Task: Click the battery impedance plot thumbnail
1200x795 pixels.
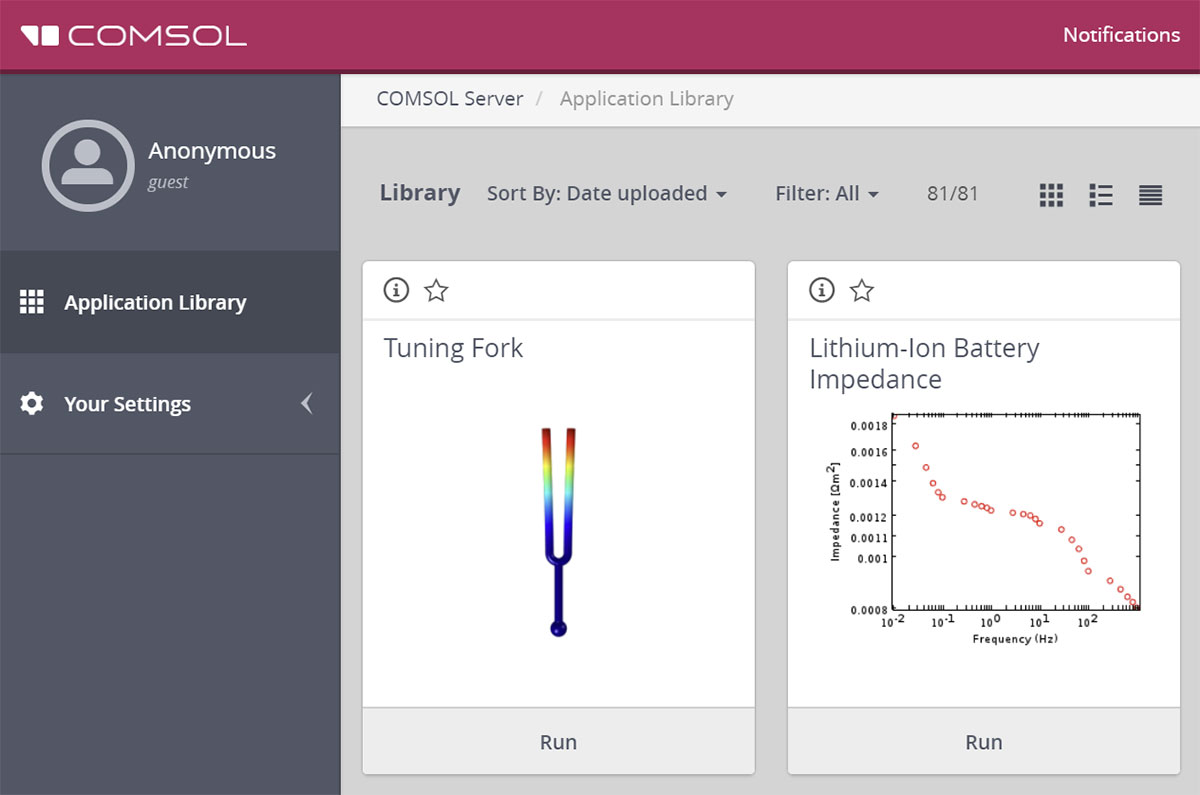Action: pyautogui.click(x=985, y=526)
